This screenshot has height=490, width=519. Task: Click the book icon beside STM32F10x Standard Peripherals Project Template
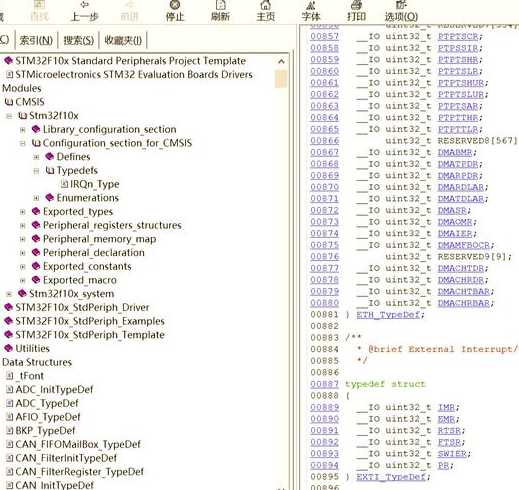tap(8, 61)
